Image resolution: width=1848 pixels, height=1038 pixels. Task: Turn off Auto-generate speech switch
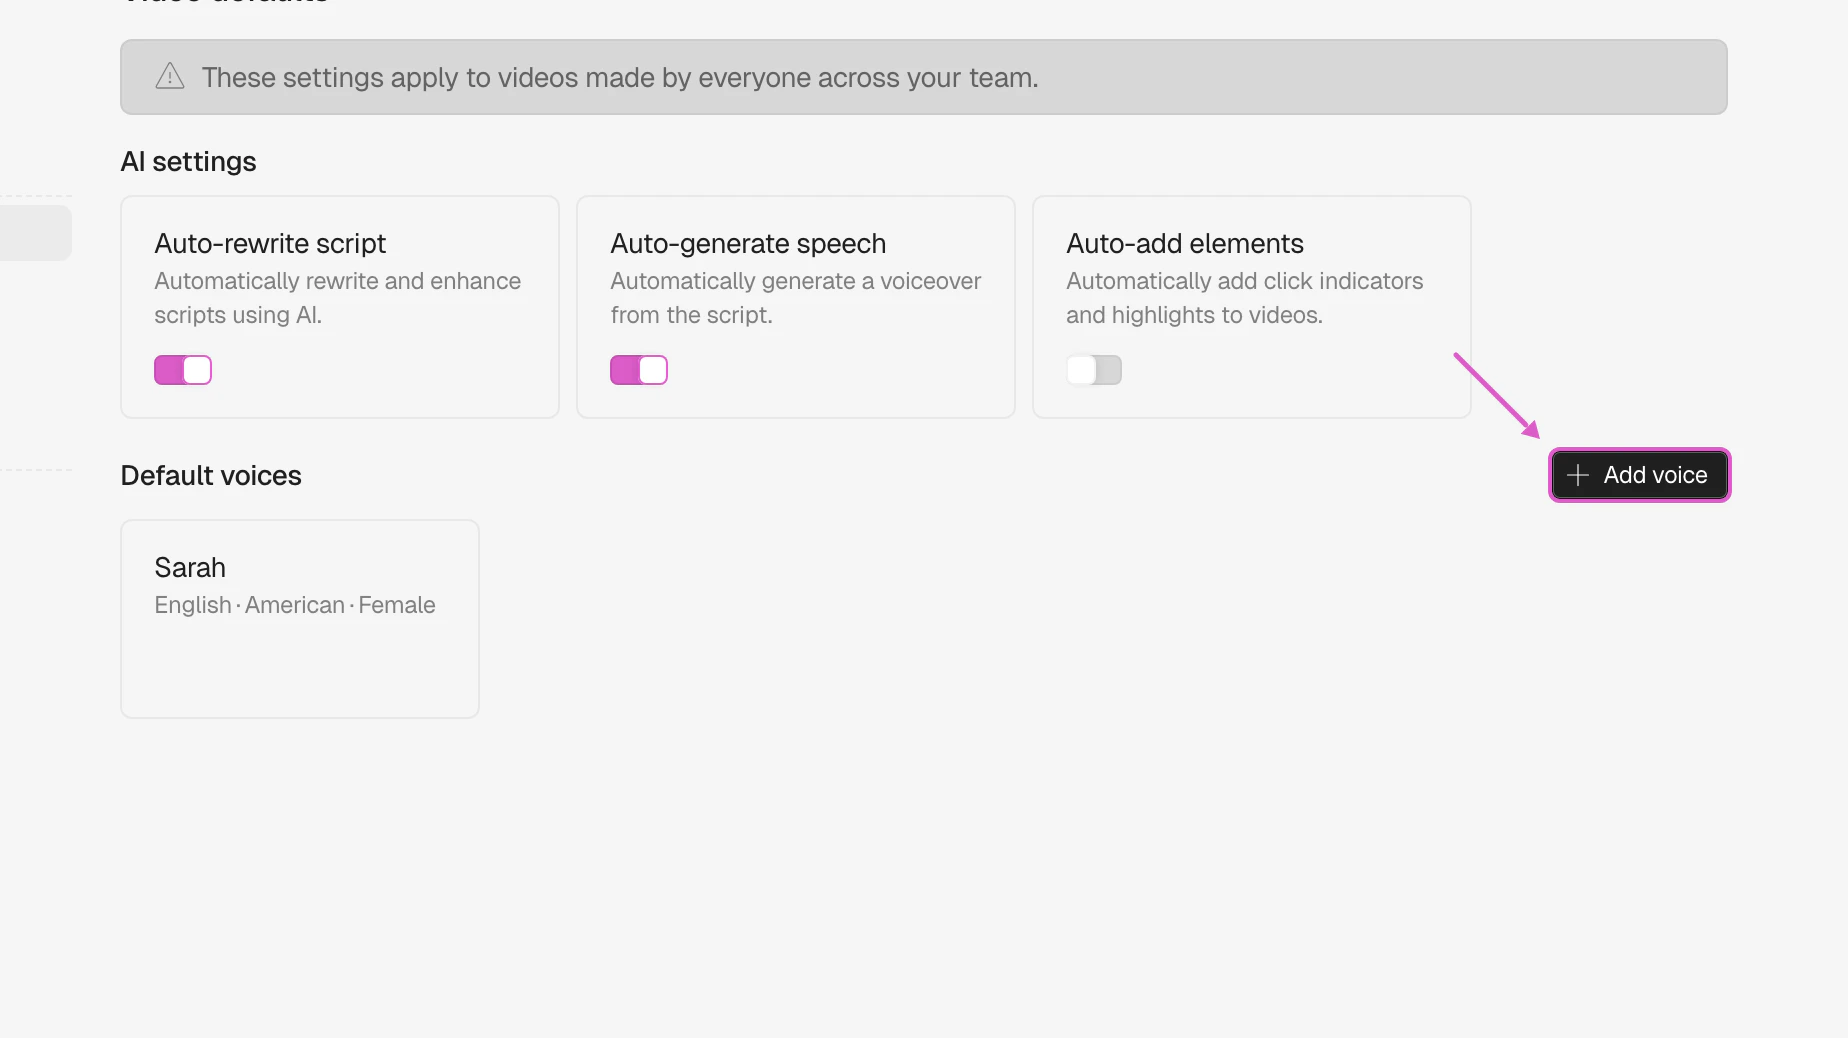pos(639,370)
